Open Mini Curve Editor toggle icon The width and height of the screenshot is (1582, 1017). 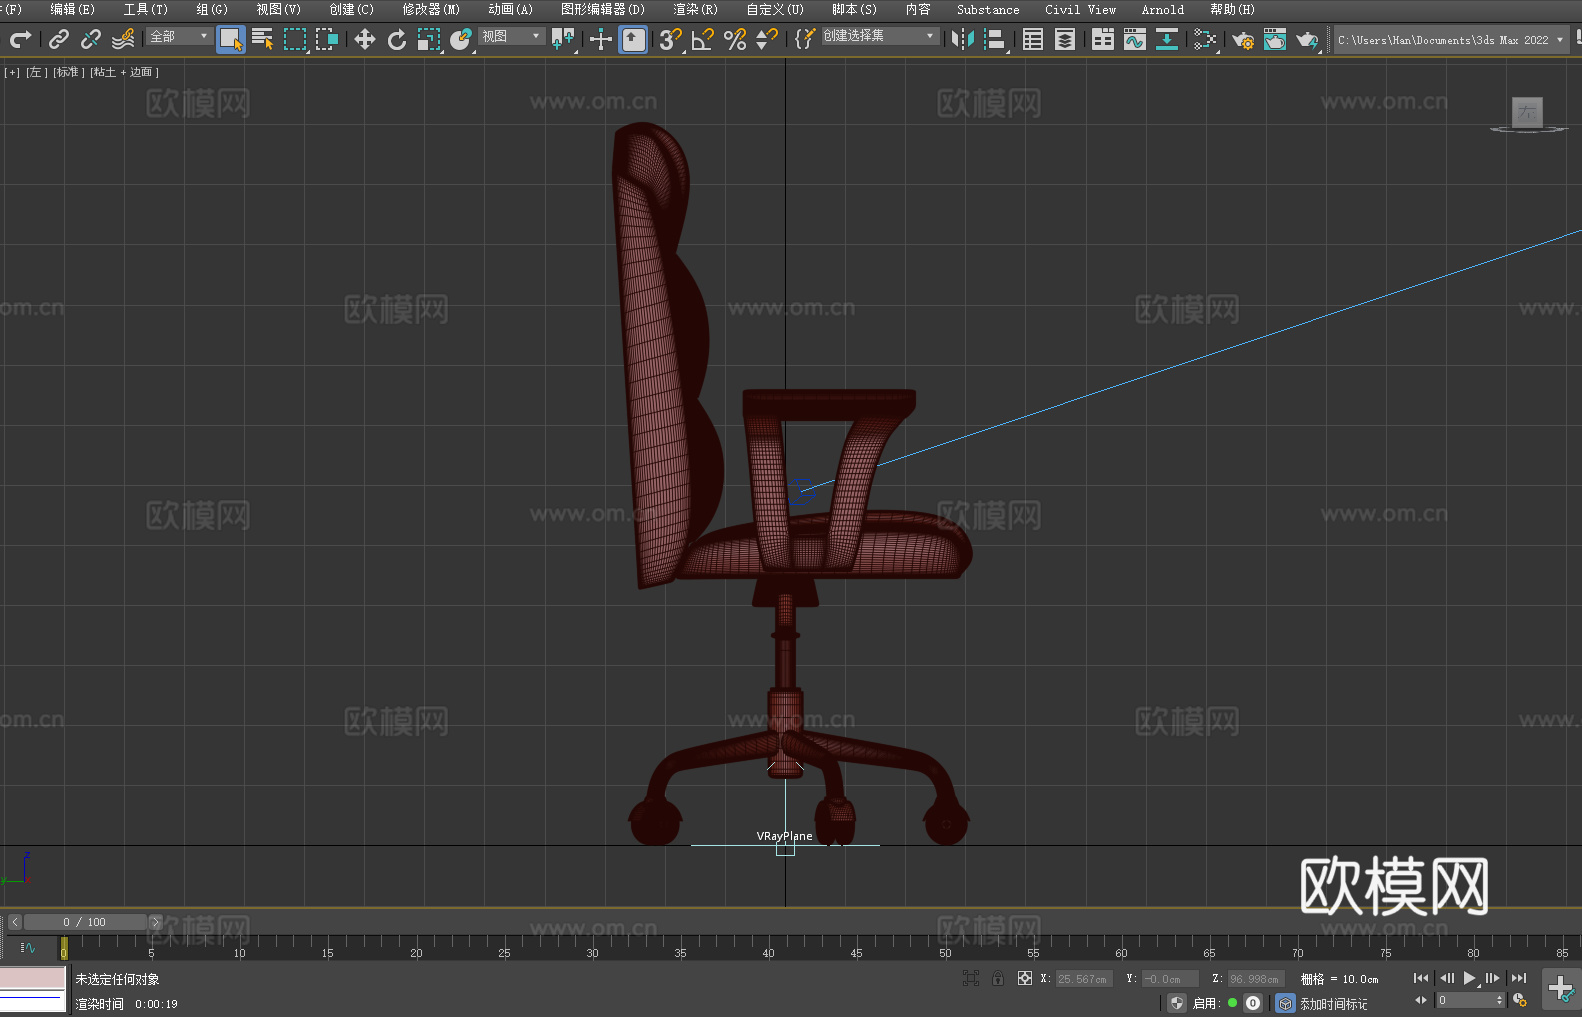click(x=28, y=947)
